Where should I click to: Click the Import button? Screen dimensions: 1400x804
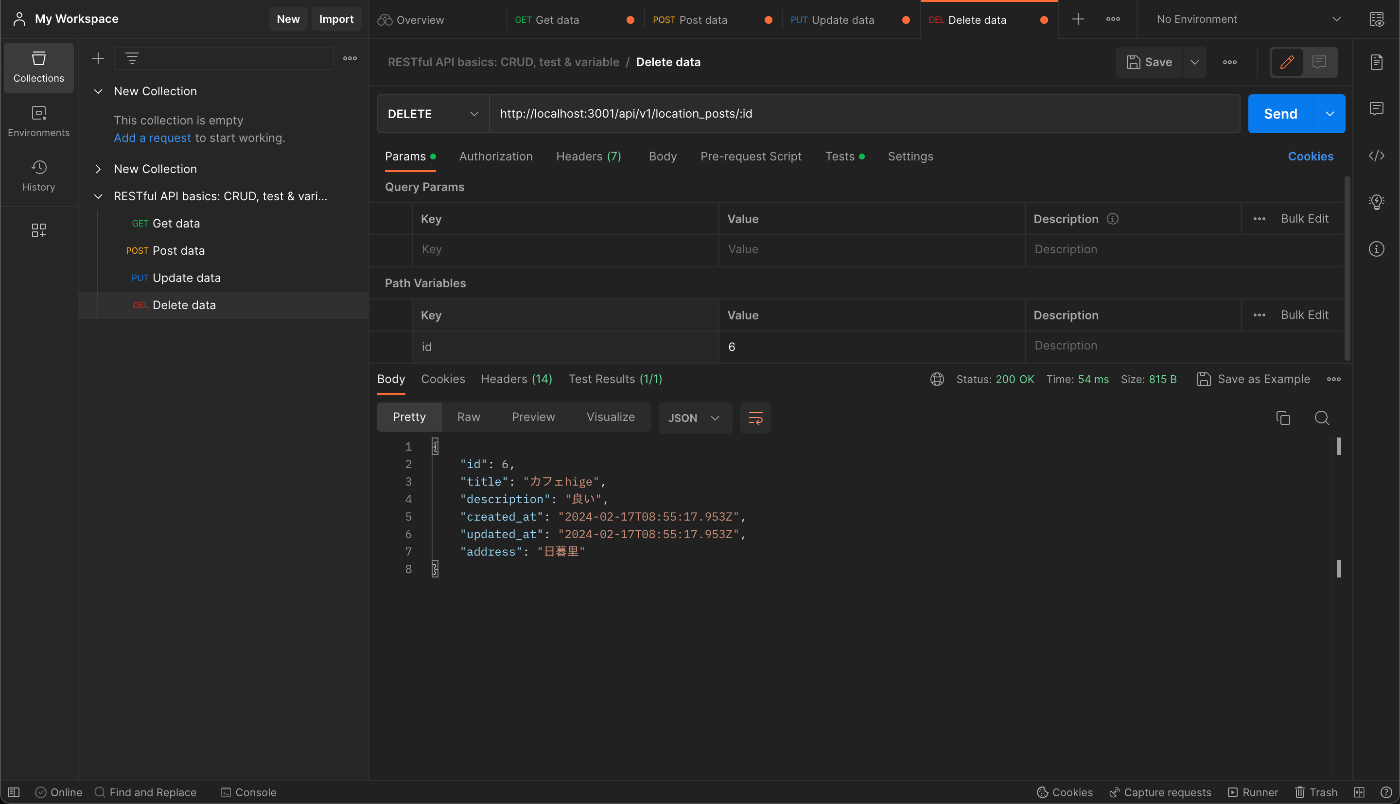pos(336,19)
